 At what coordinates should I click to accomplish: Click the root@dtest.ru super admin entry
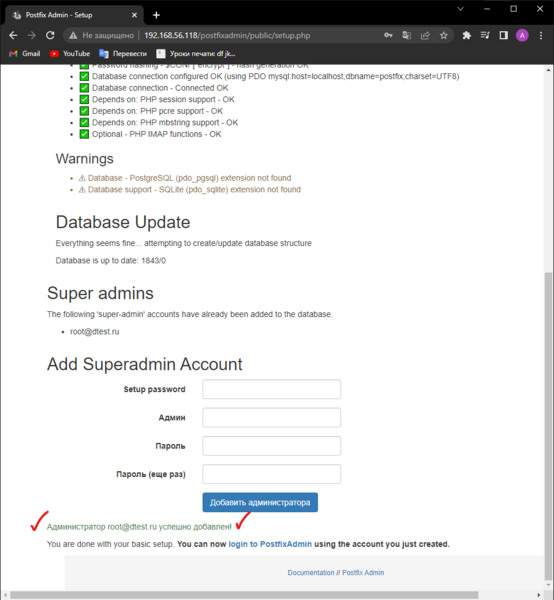pos(95,332)
